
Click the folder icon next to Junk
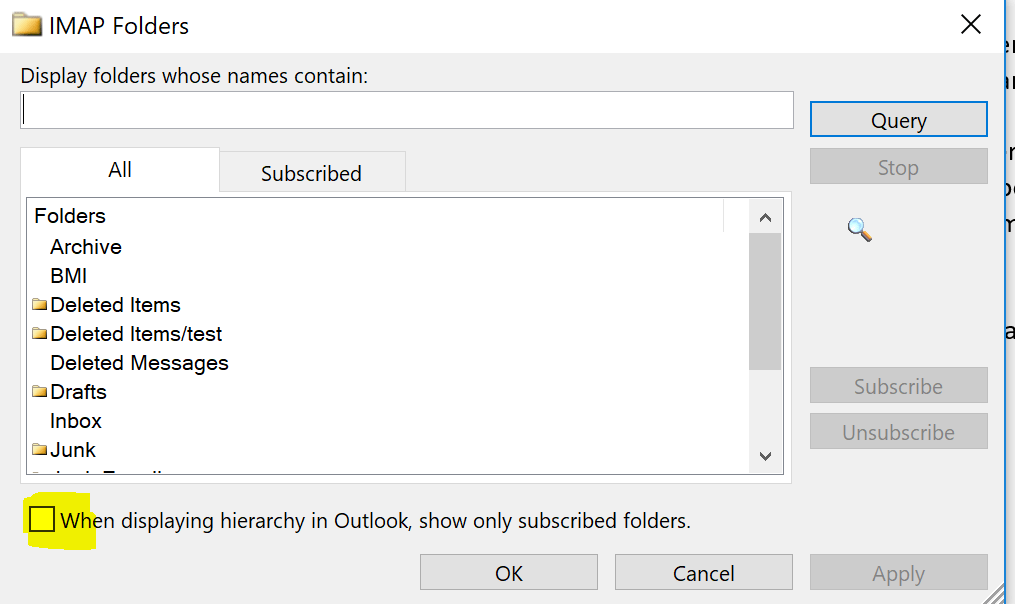coord(39,450)
